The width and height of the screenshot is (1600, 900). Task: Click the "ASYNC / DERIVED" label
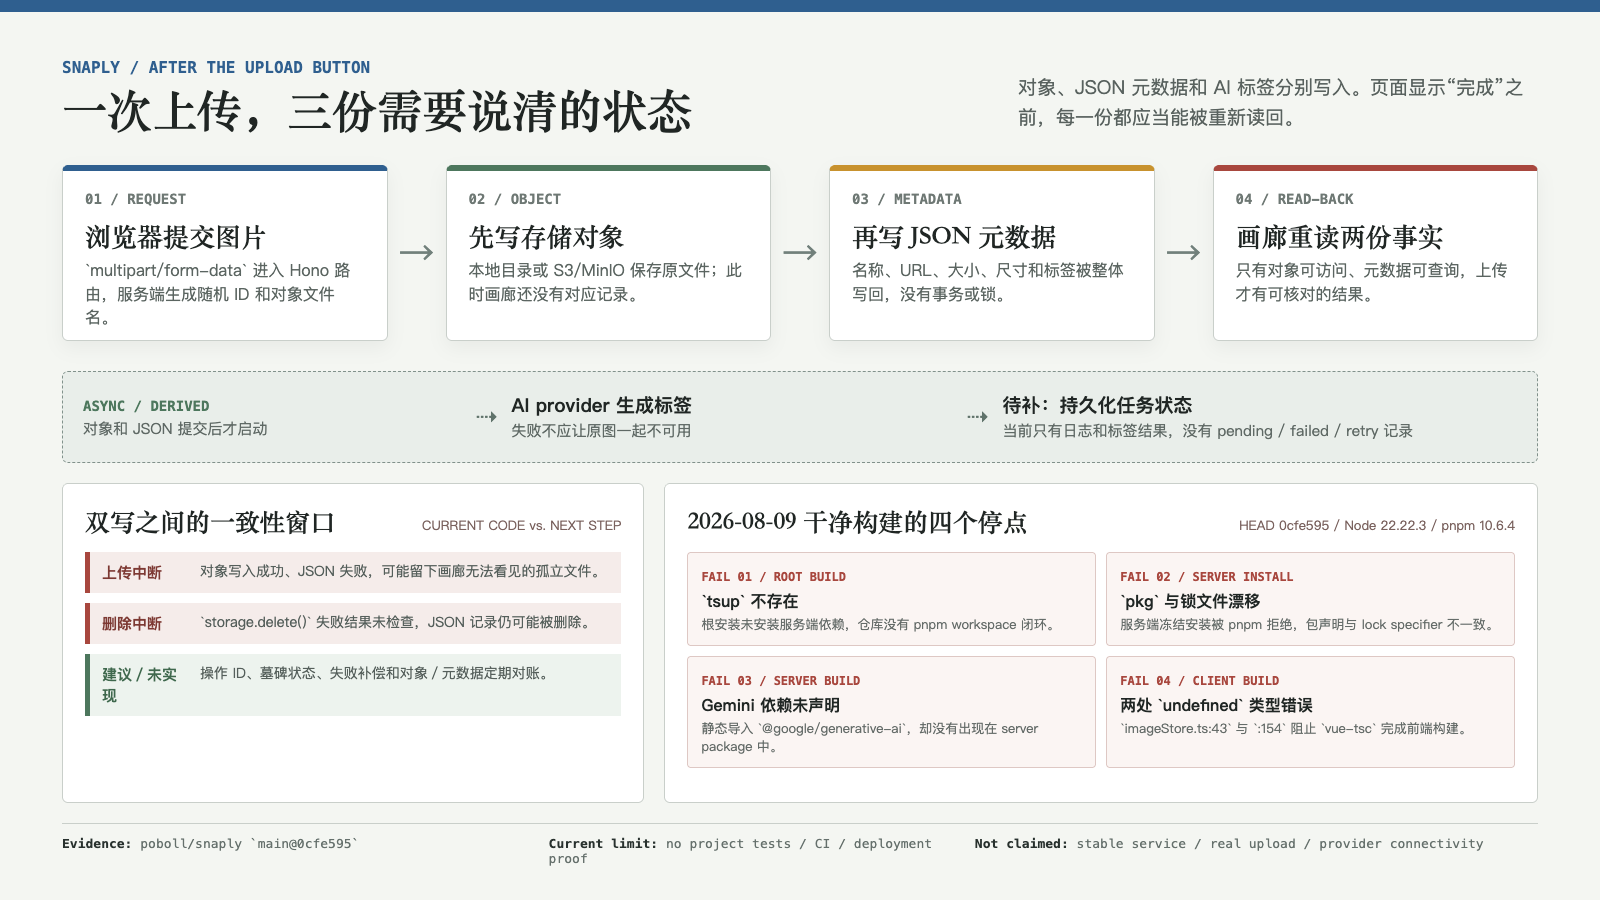tap(146, 406)
